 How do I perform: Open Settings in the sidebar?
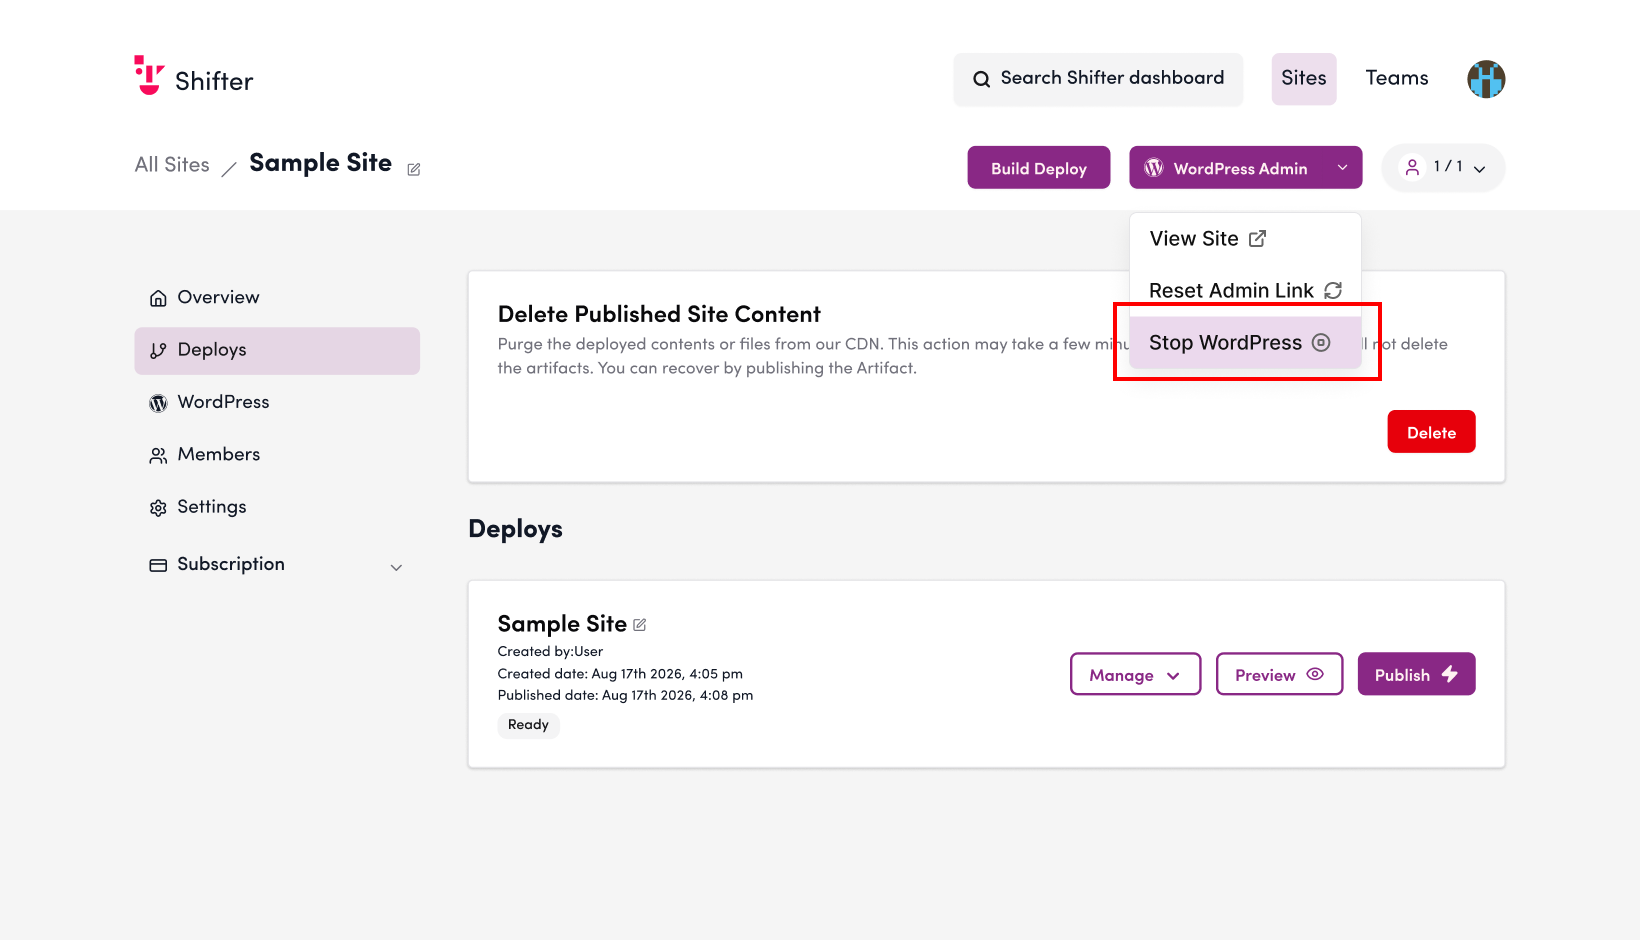coord(277,507)
